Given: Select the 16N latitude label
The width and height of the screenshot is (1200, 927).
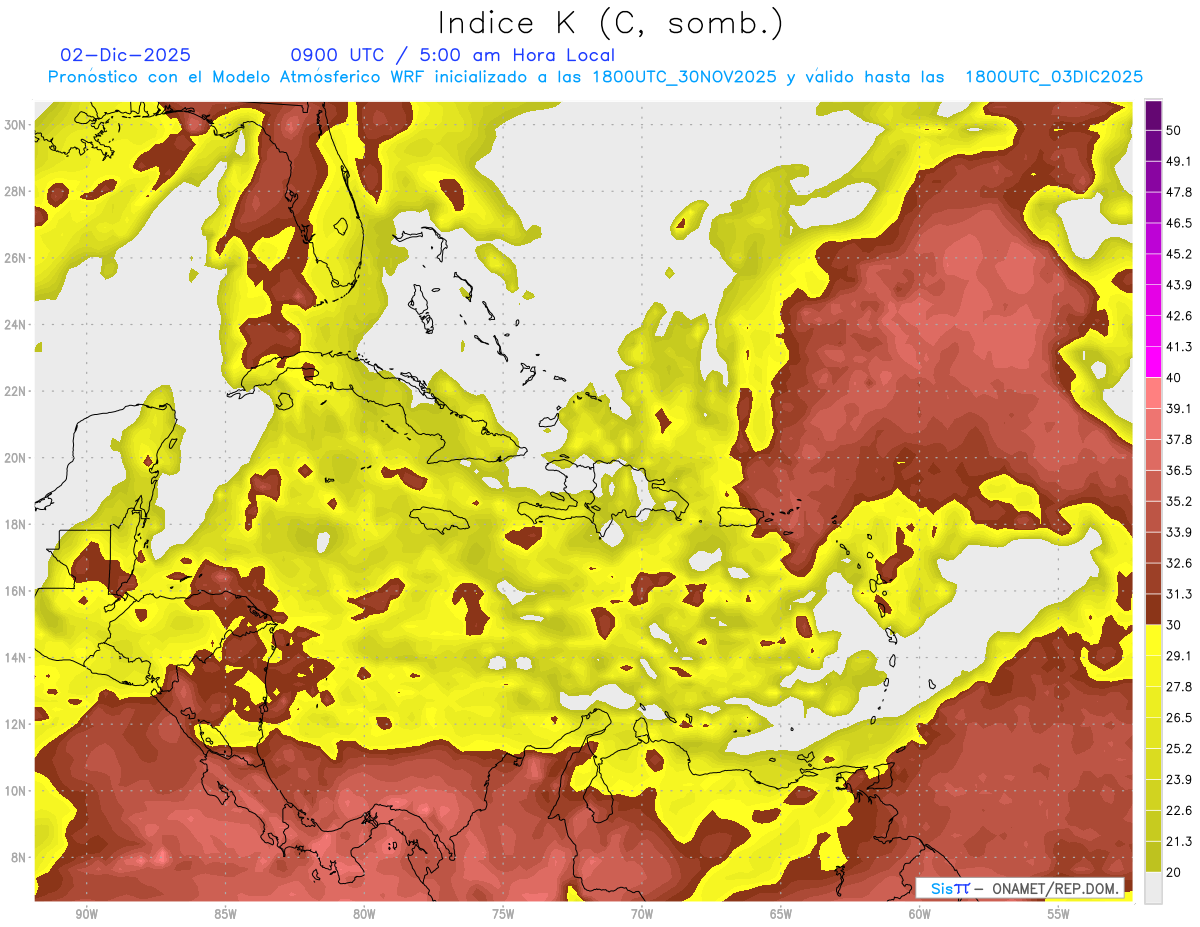Looking at the screenshot, I should coord(15,591).
